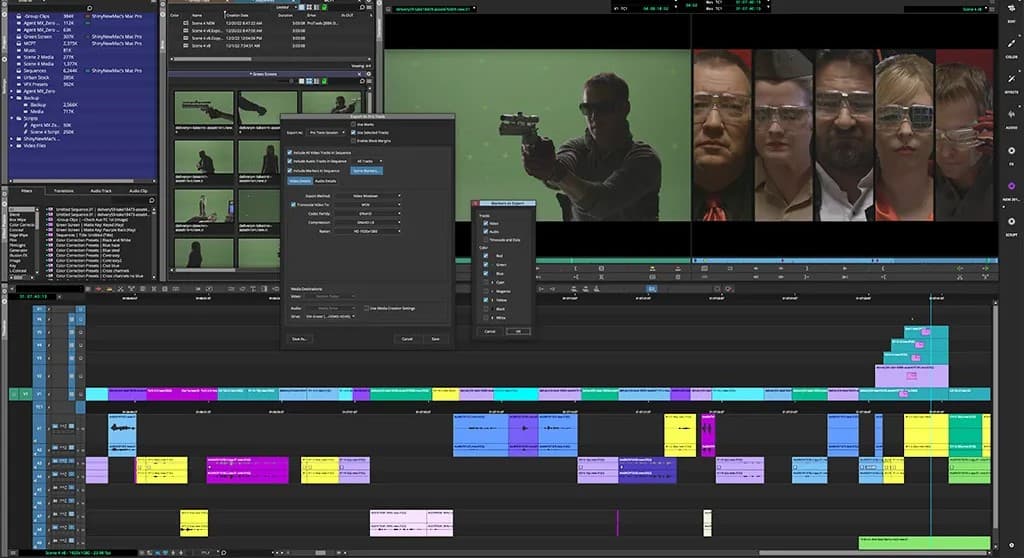Open the Transitions tab in Effects palette
This screenshot has width=1024, height=558.
(x=63, y=190)
